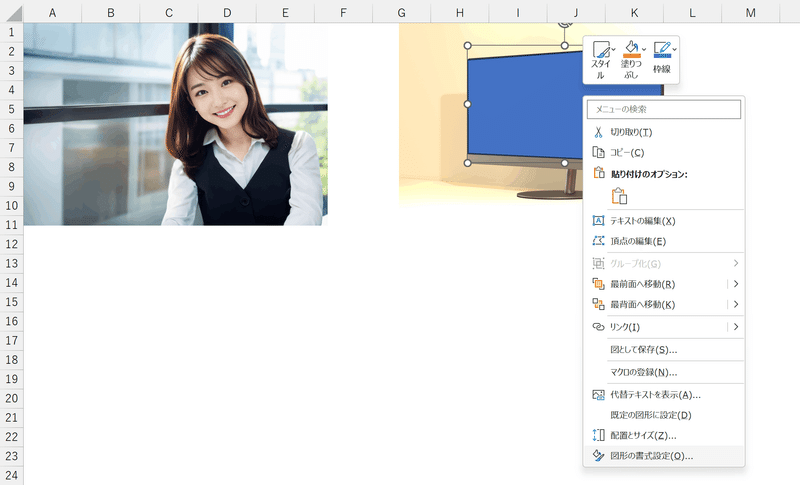Expand the 枠線 dropdown arrow
The image size is (800, 485).
point(674,49)
